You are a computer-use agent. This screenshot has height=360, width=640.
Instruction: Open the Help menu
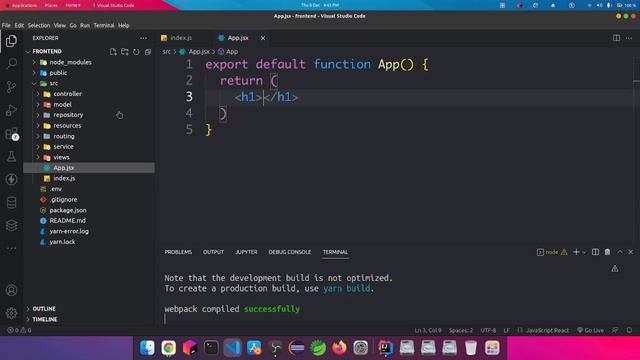[x=124, y=25]
